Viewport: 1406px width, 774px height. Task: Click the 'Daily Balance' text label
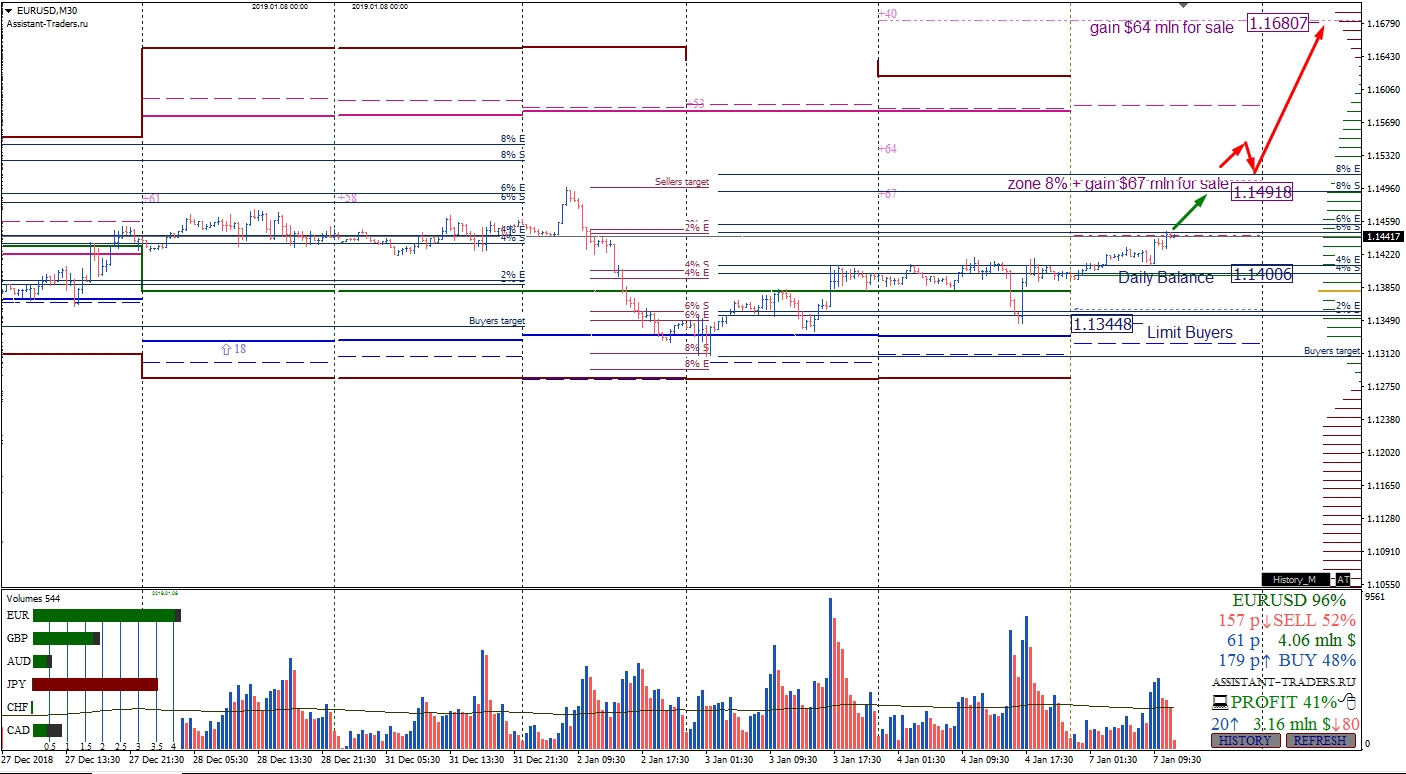1166,277
